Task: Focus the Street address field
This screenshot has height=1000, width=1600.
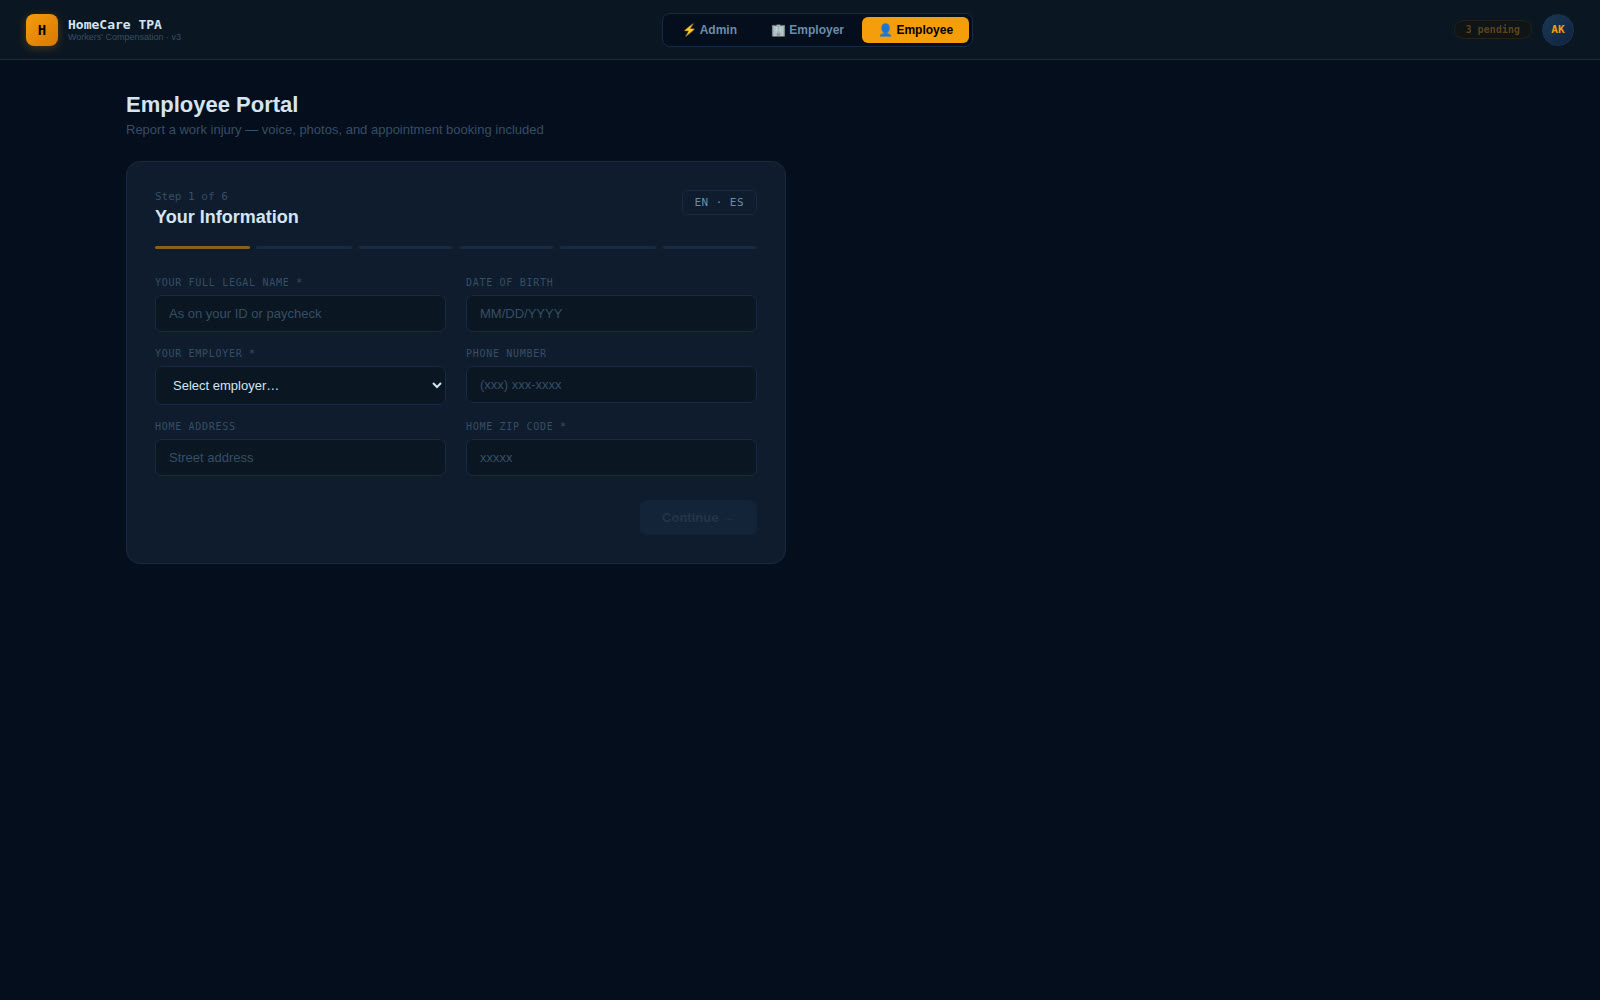Action: [300, 458]
